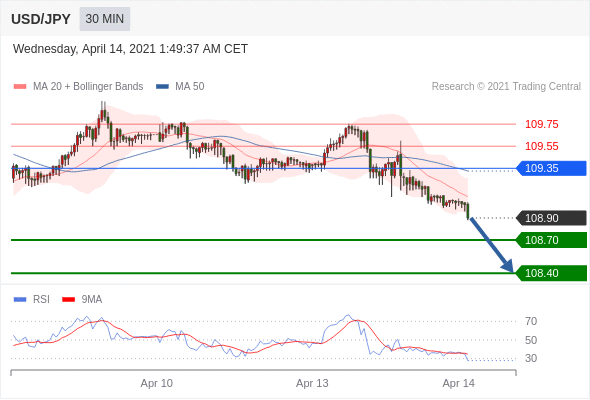Click the Apr 10 date axis marker
Image resolution: width=590 pixels, height=400 pixels.
click(x=157, y=383)
